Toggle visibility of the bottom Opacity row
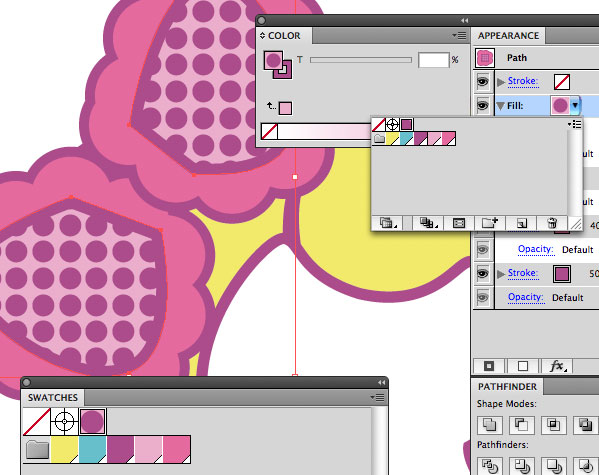The width and height of the screenshot is (599, 475). tap(483, 297)
